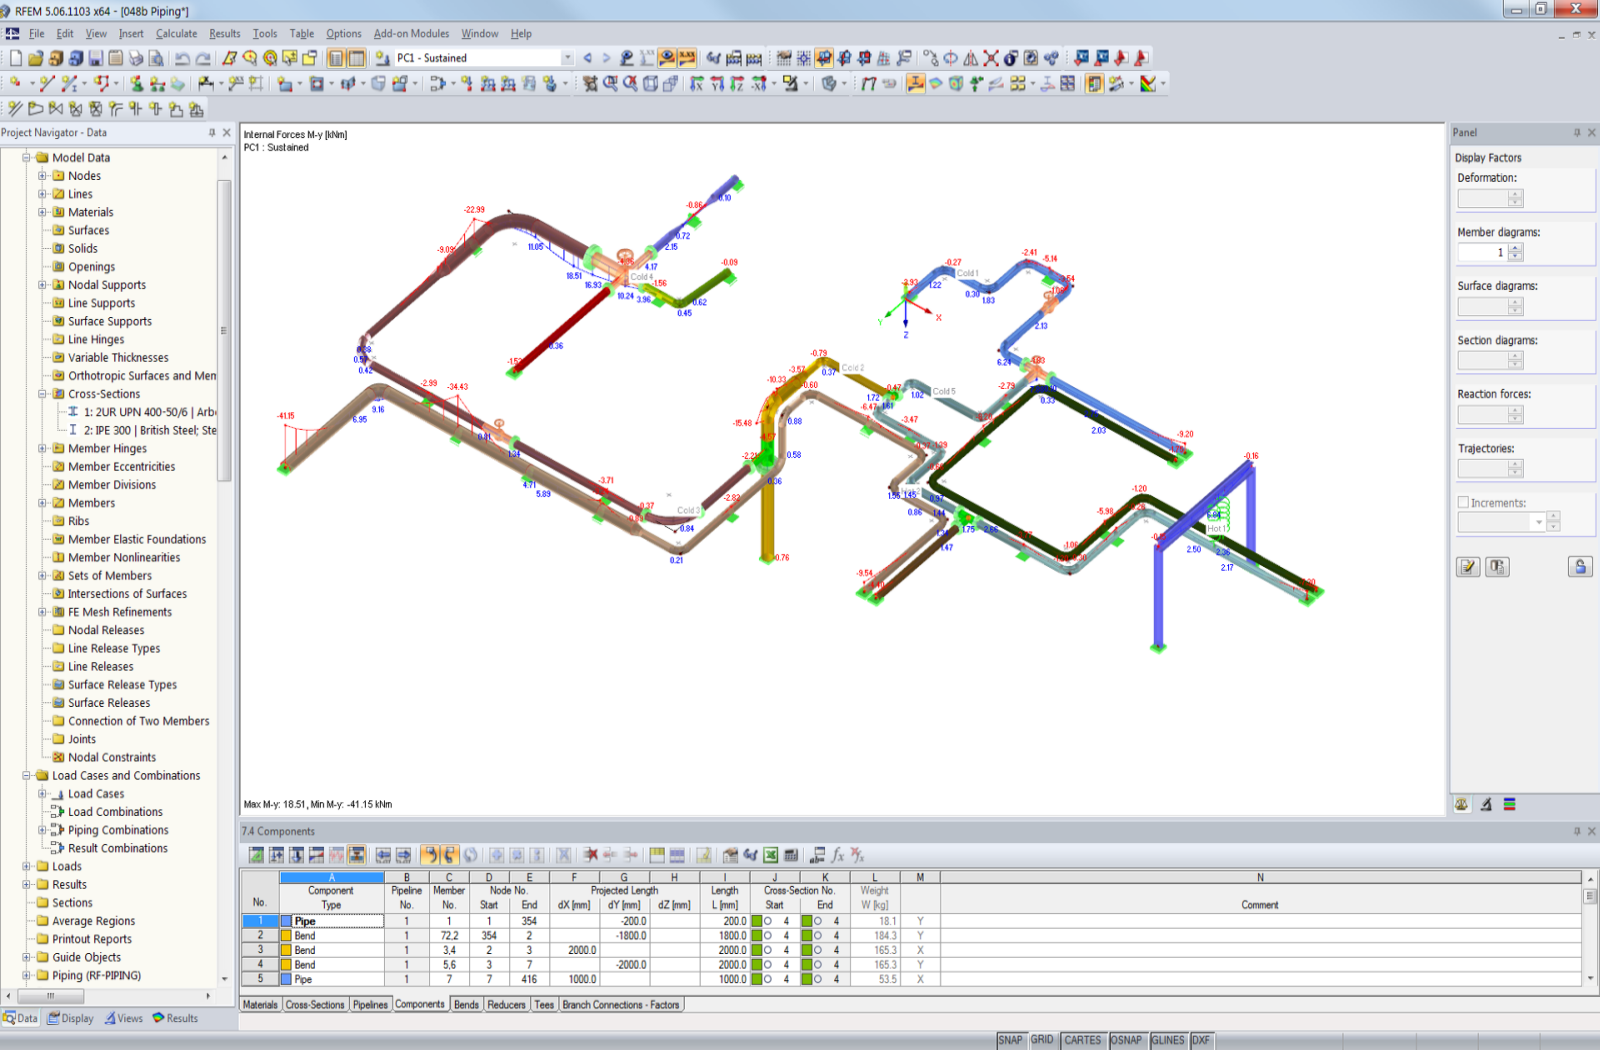Expand the Piping (RF-PIPING) tree node

click(27, 976)
